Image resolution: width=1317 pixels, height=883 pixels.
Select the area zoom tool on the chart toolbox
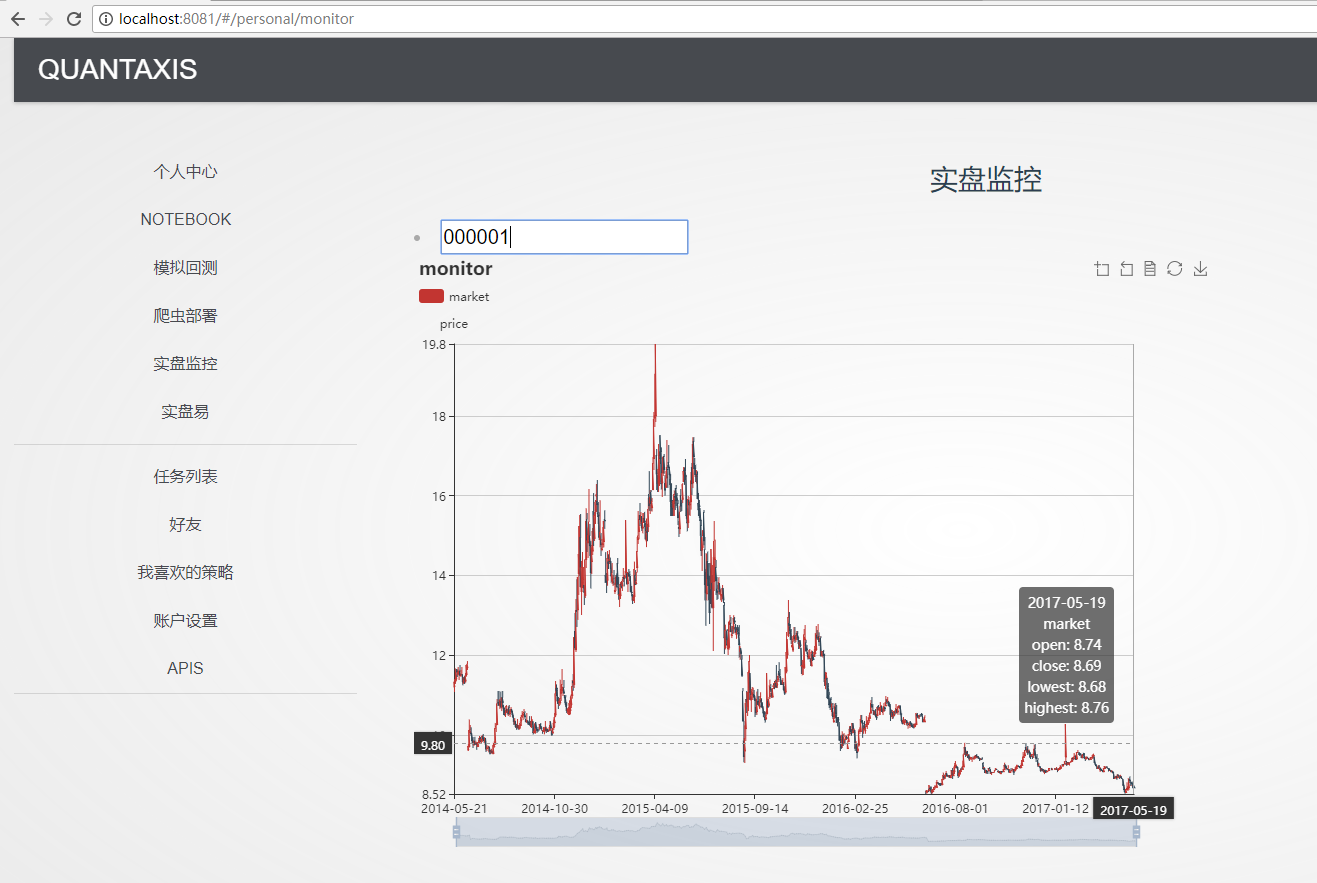tap(1101, 268)
